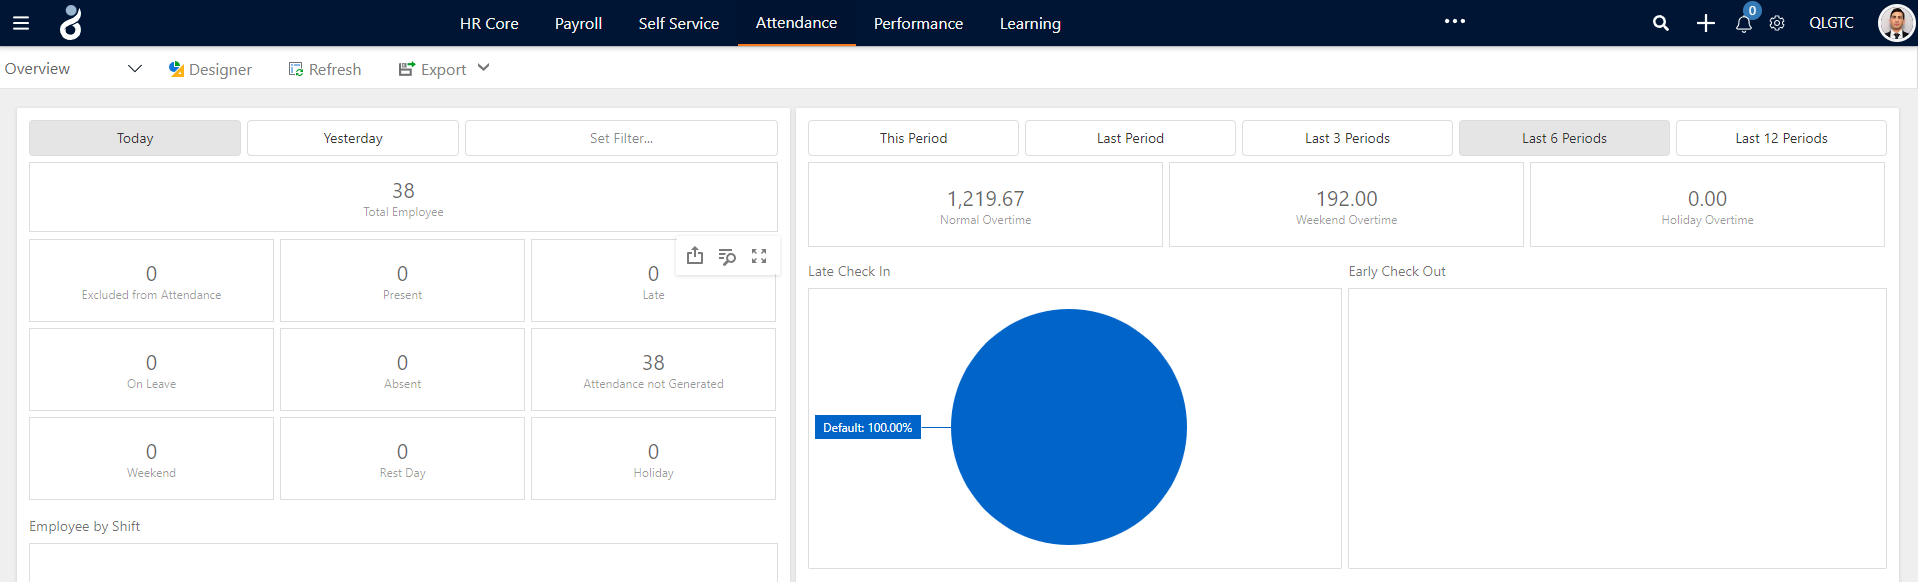Open the hamburger navigation menu
Viewport: 1918px width, 582px height.
point(21,23)
